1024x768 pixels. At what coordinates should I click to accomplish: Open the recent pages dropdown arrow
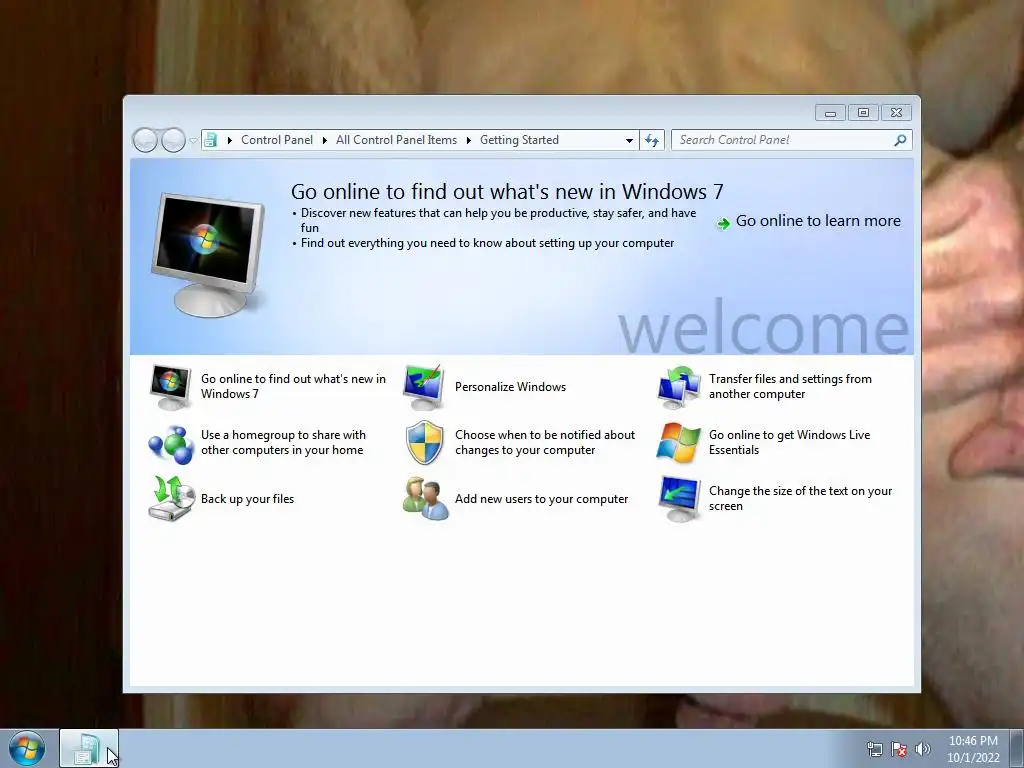193,140
